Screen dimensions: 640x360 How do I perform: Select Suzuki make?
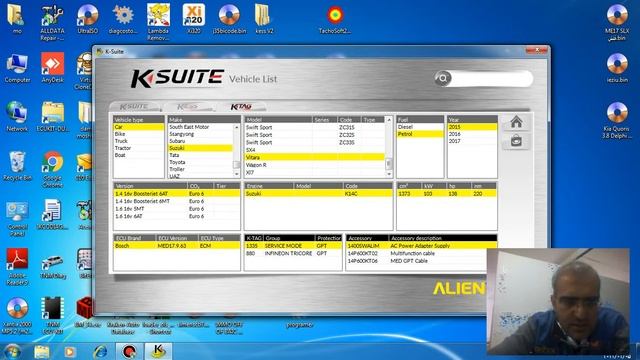tap(200, 148)
